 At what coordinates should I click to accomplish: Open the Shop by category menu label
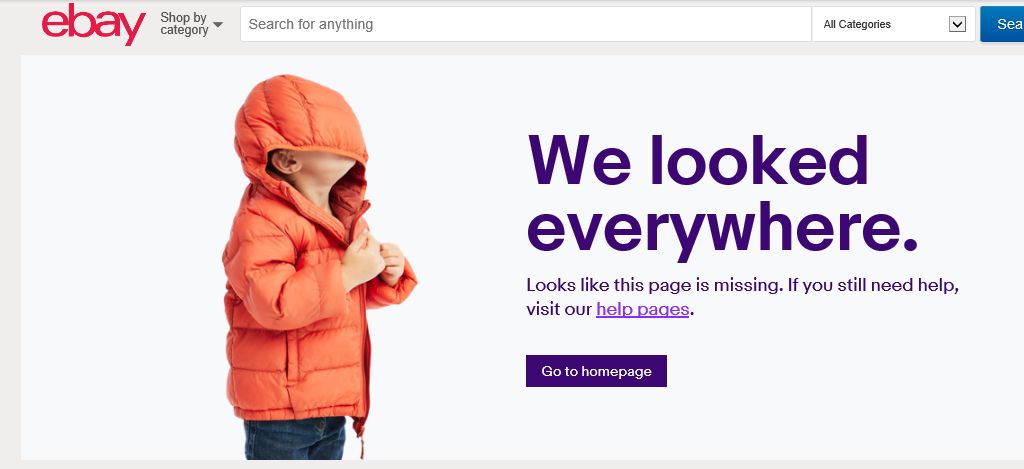[184, 24]
